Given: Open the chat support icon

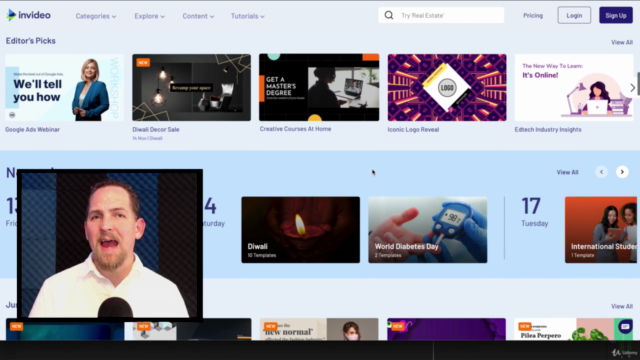Looking at the screenshot, I should coord(625,327).
